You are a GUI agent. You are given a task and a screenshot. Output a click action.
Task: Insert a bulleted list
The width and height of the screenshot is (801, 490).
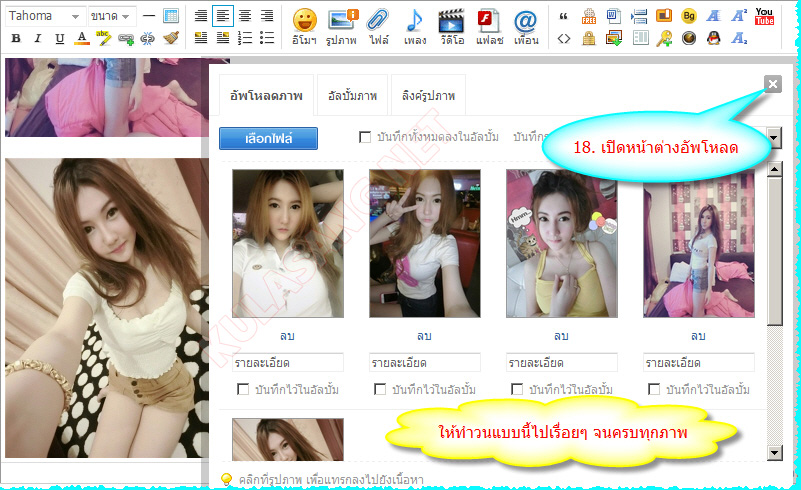point(267,38)
